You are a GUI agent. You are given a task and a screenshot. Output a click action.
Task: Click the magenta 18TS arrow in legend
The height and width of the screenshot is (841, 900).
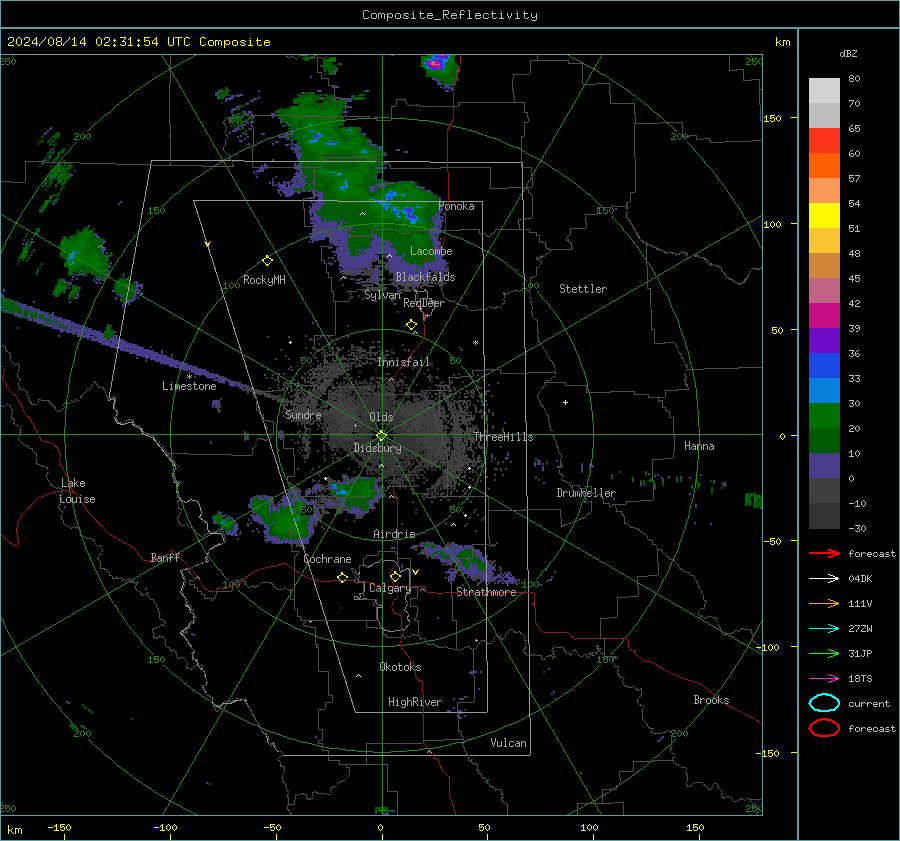824,679
